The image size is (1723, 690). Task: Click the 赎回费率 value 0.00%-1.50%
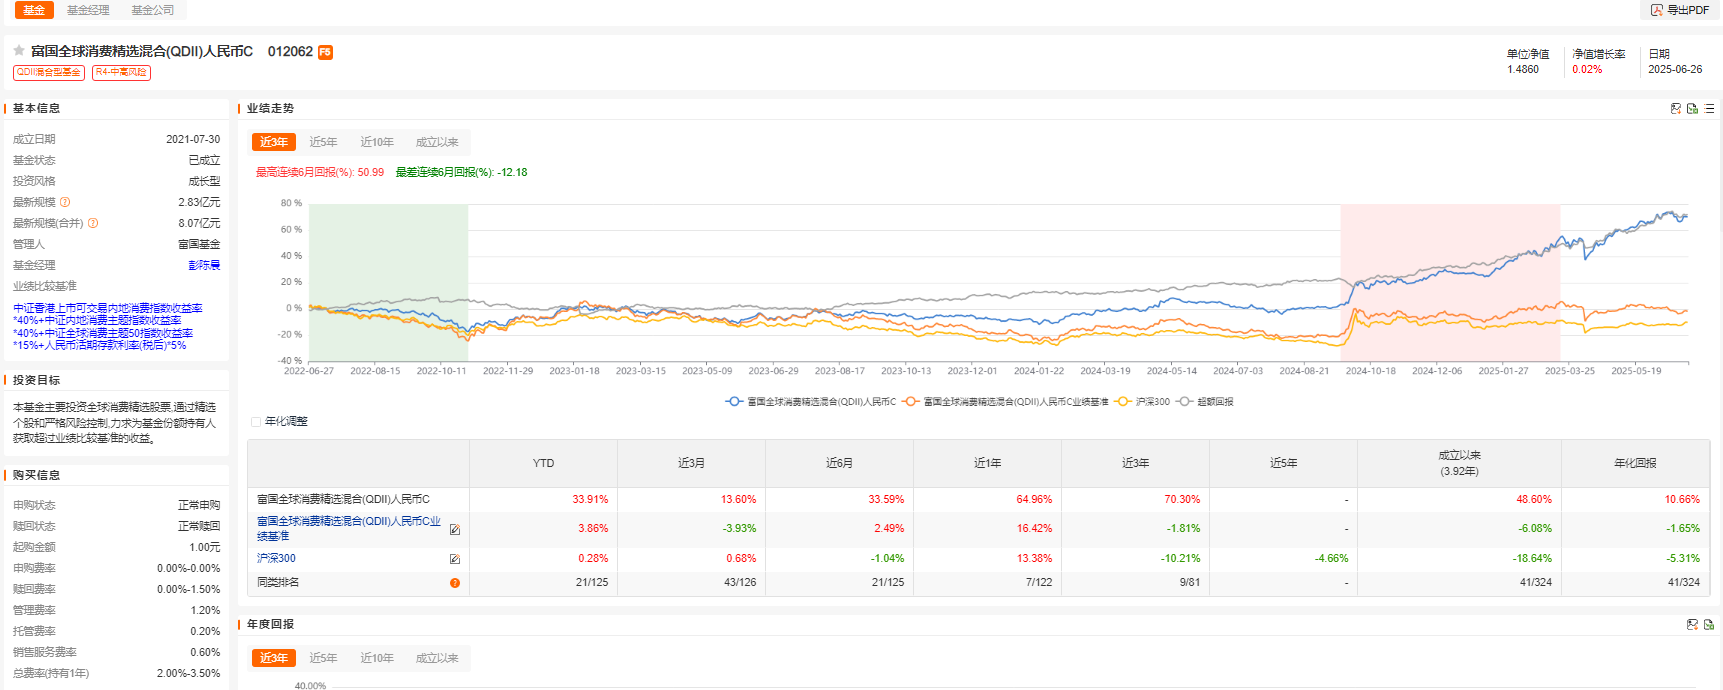click(x=188, y=589)
